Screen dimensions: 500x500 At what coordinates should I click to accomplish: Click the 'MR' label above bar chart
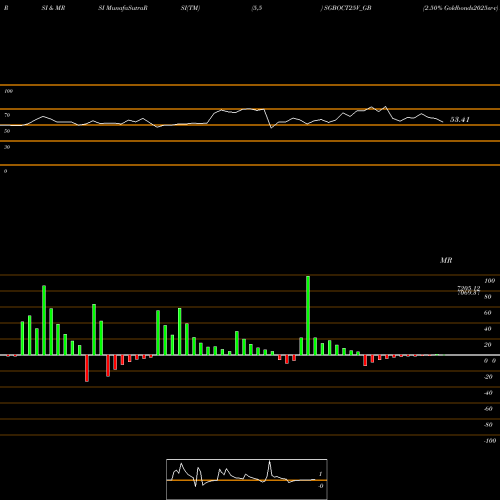tap(446, 260)
